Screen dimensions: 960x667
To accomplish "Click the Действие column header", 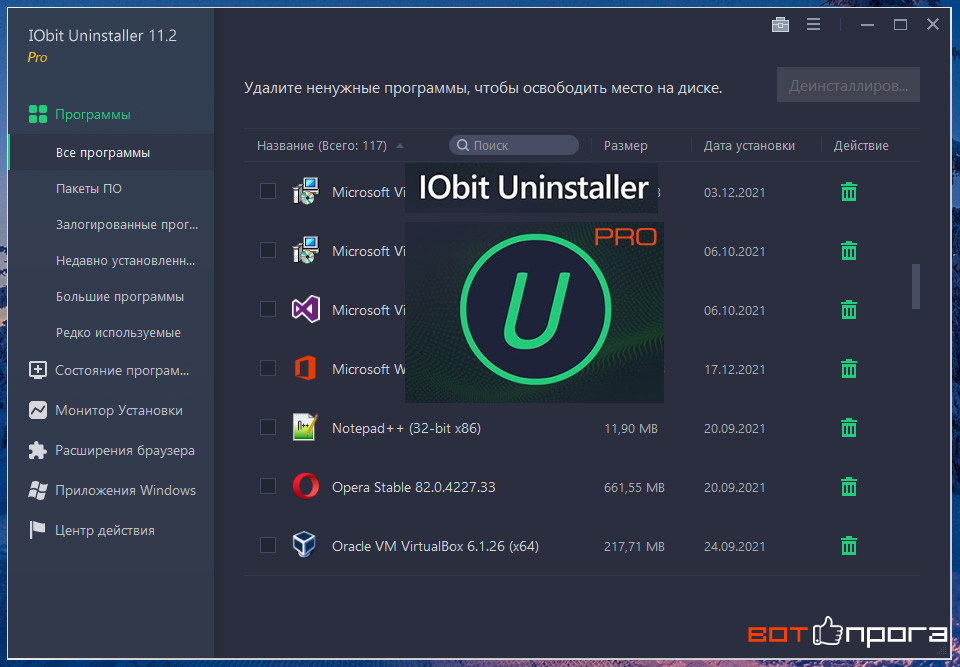I will pos(861,146).
